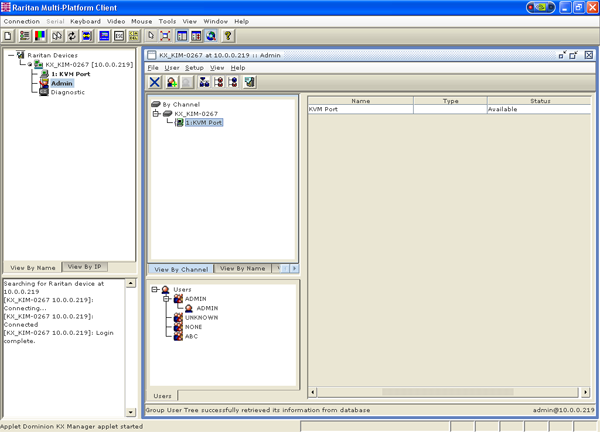Image resolution: width=600 pixels, height=432 pixels.
Task: Select the single mouse cursor icon
Action: point(151,36)
